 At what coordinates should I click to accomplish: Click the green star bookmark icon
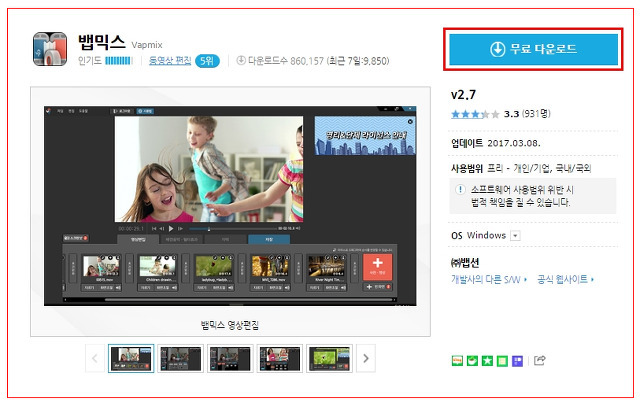(487, 361)
